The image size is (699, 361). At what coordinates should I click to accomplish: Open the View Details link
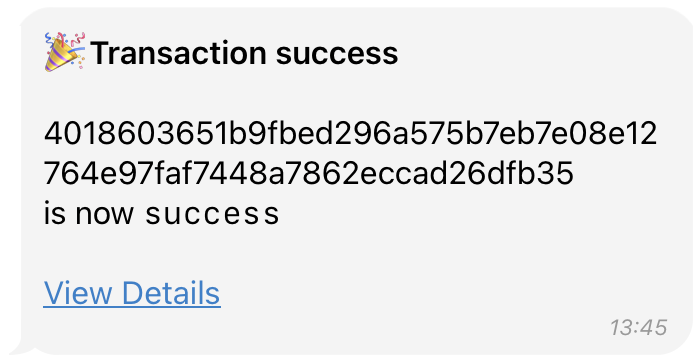(x=132, y=293)
